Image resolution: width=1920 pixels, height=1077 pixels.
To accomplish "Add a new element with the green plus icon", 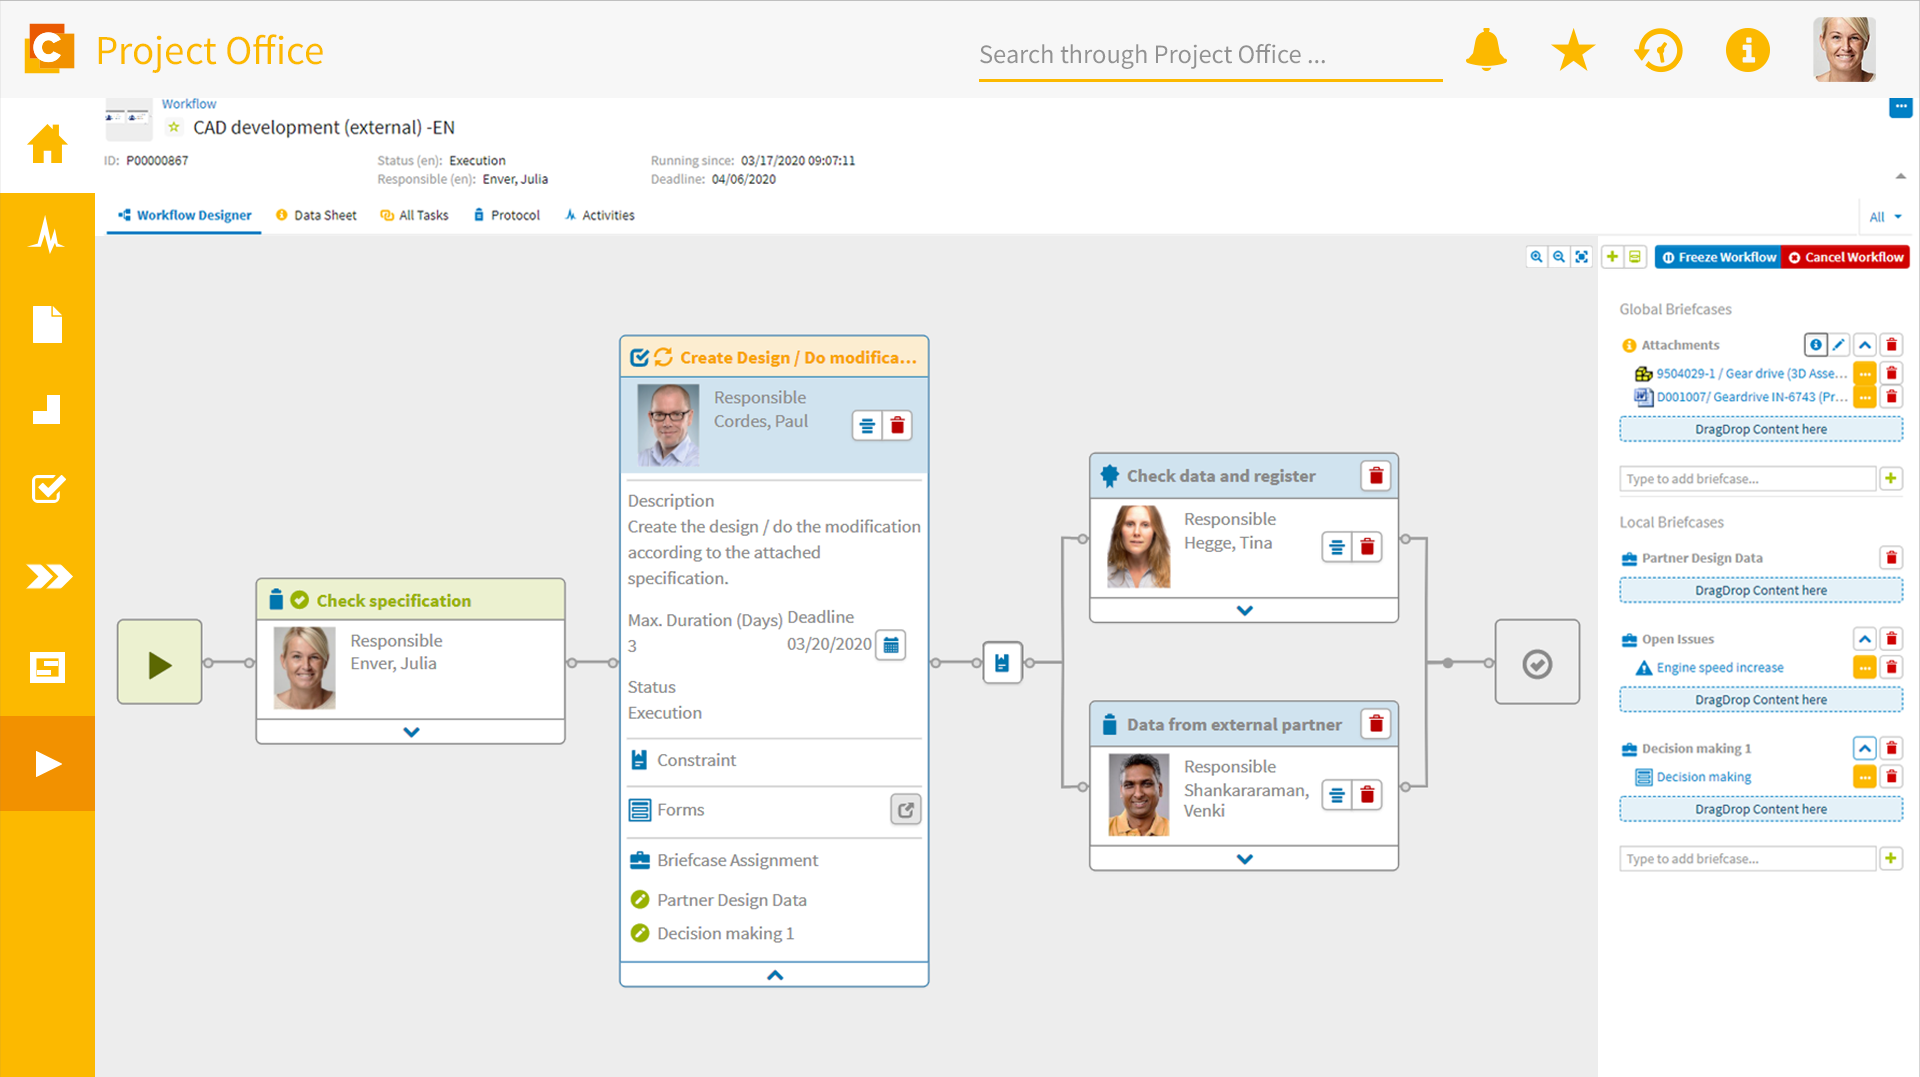I will pyautogui.click(x=1611, y=256).
